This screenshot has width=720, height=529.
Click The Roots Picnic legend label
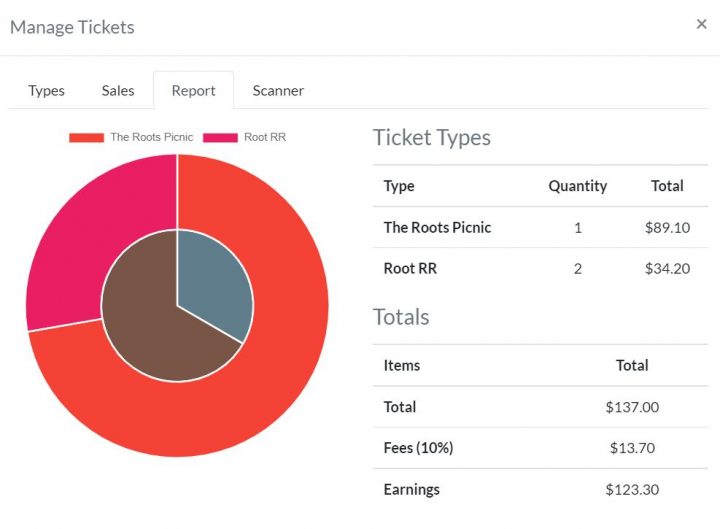click(151, 137)
